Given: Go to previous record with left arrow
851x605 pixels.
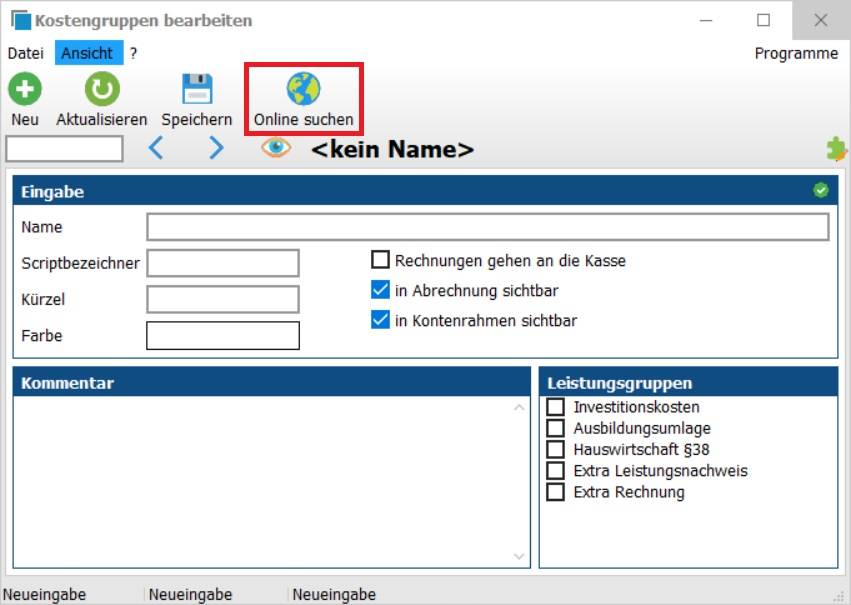Looking at the screenshot, I should (x=156, y=149).
